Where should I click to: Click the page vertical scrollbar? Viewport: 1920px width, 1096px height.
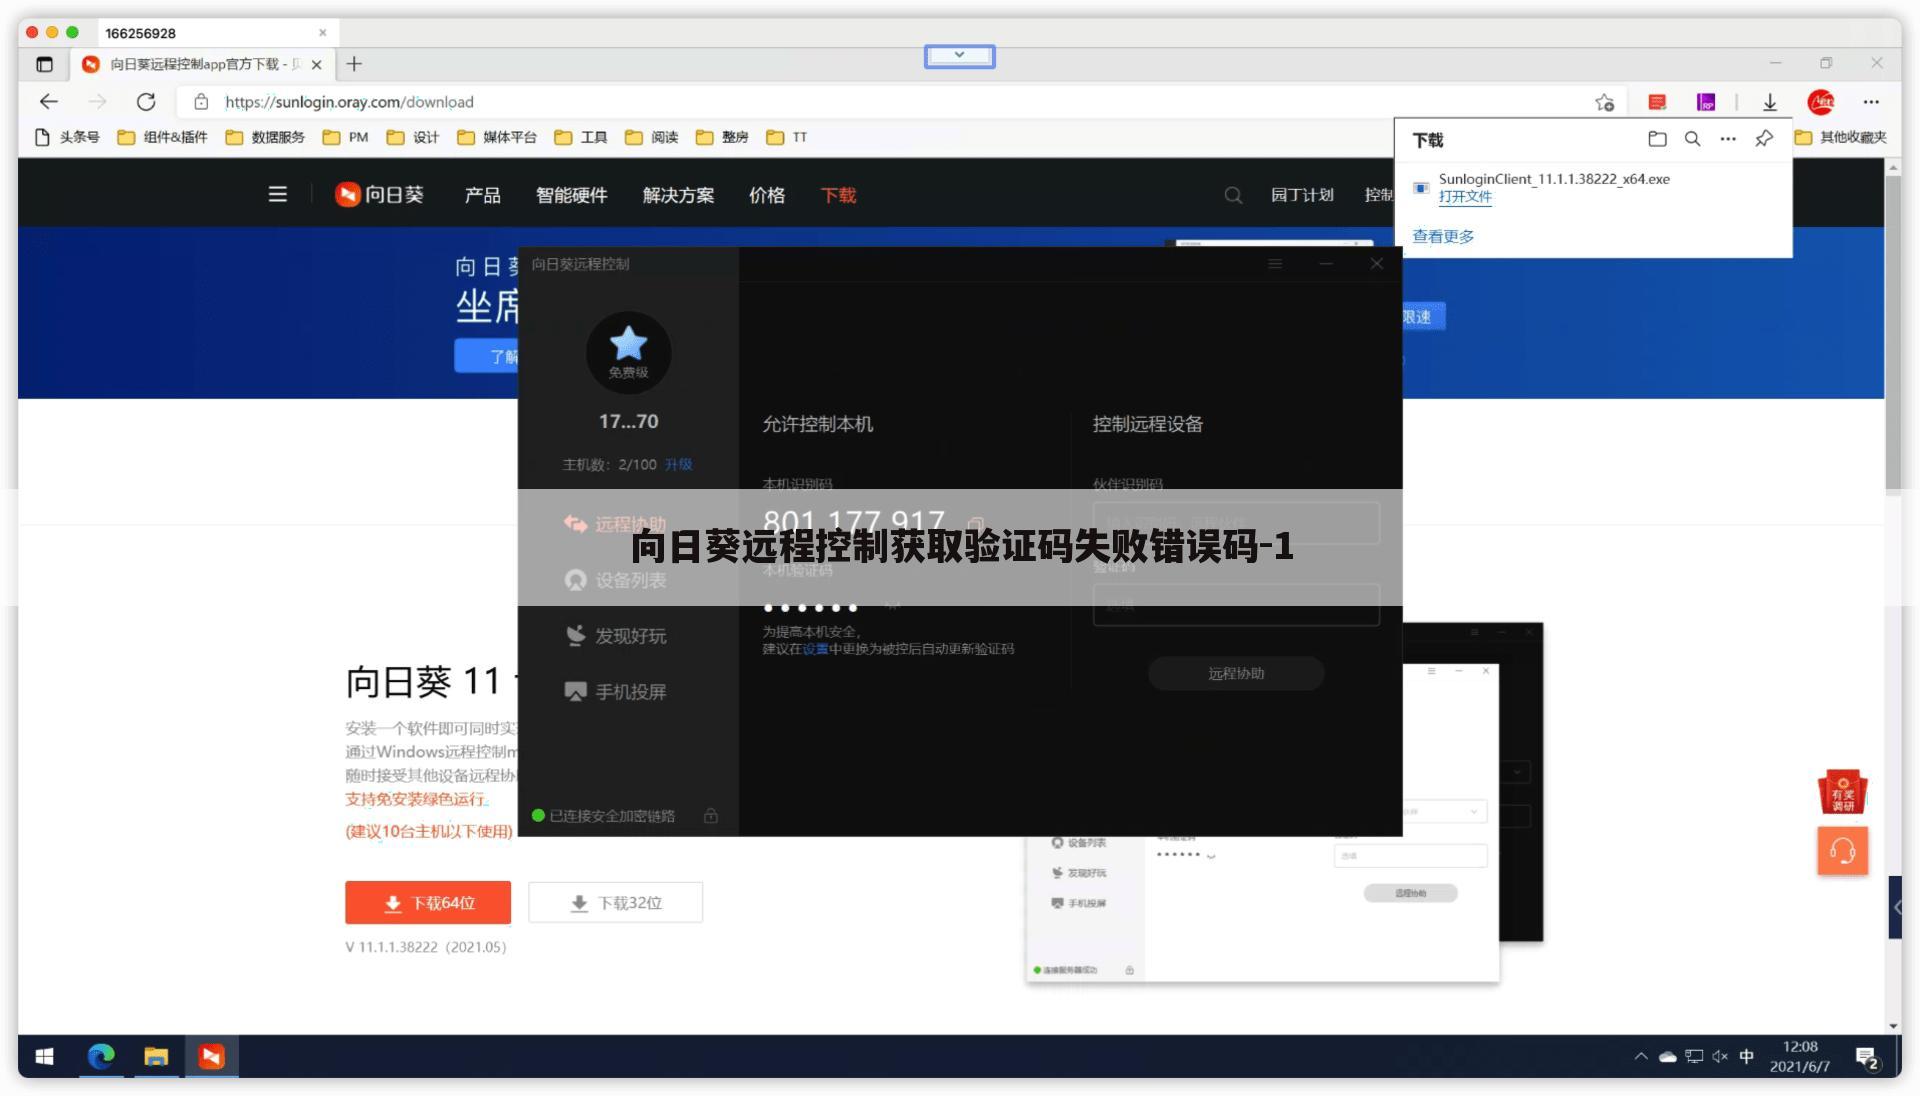click(x=1893, y=335)
